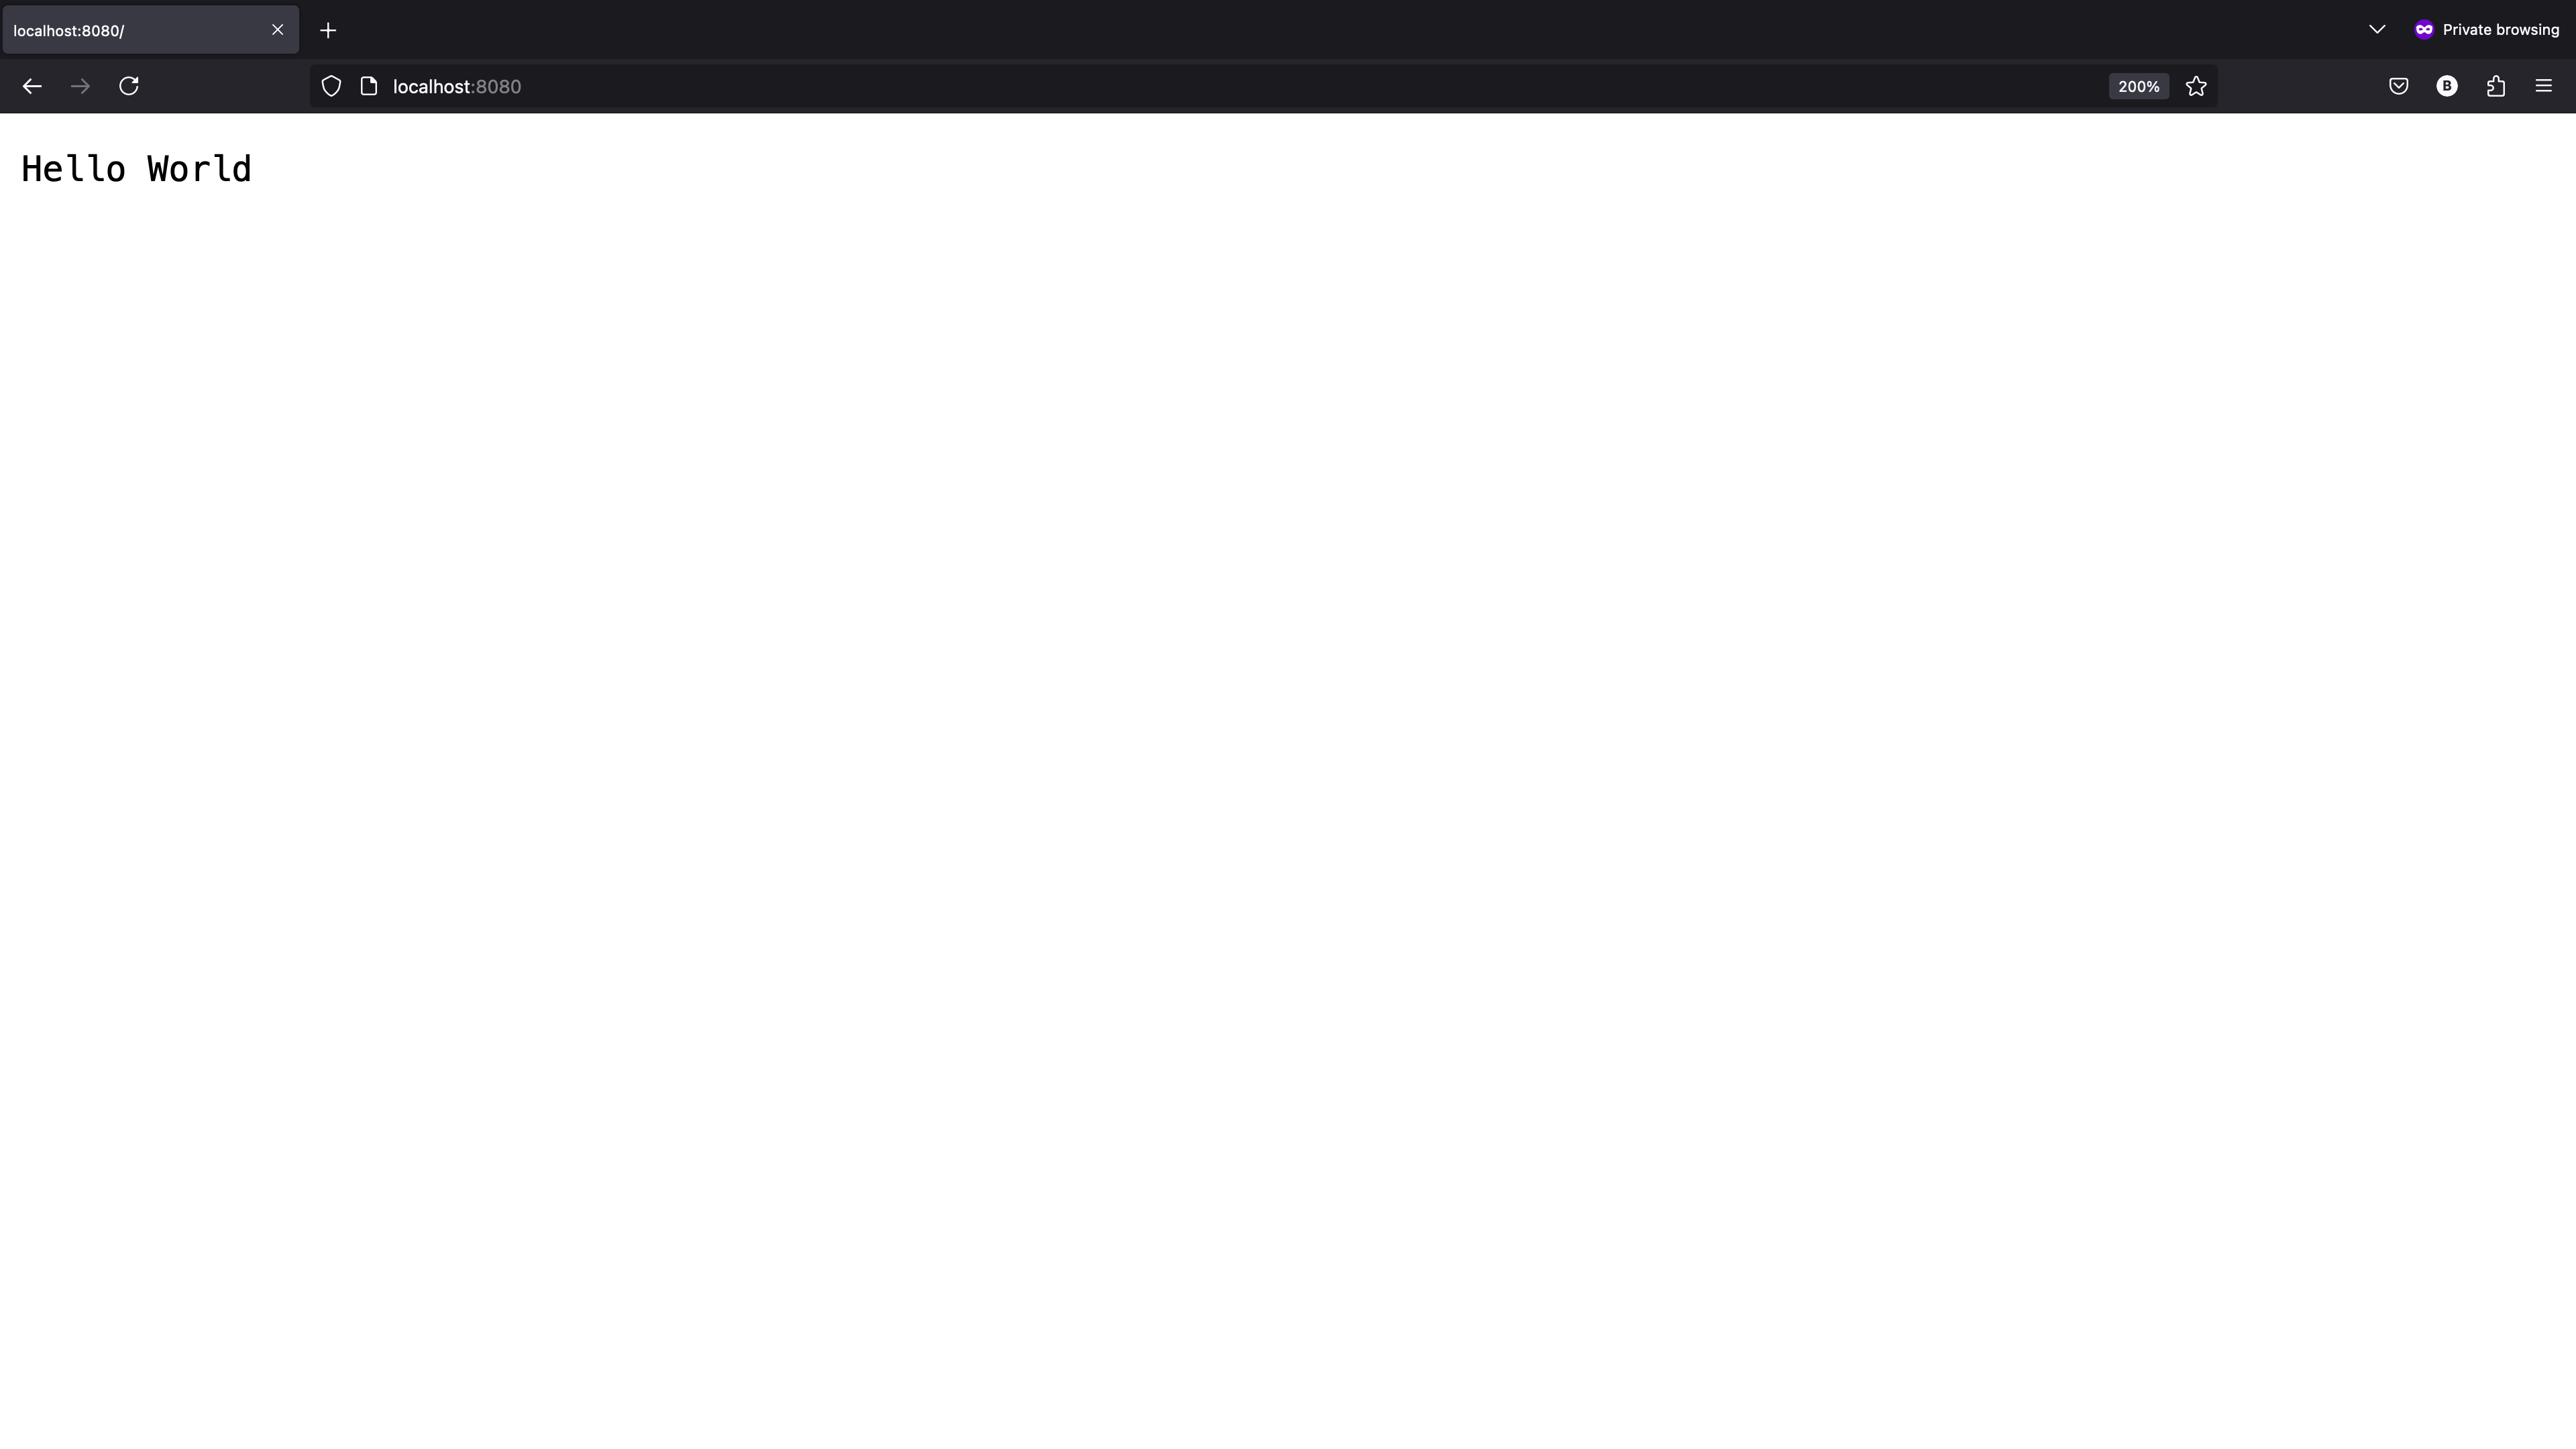
Task: Click the Firefox account icon
Action: point(2447,85)
